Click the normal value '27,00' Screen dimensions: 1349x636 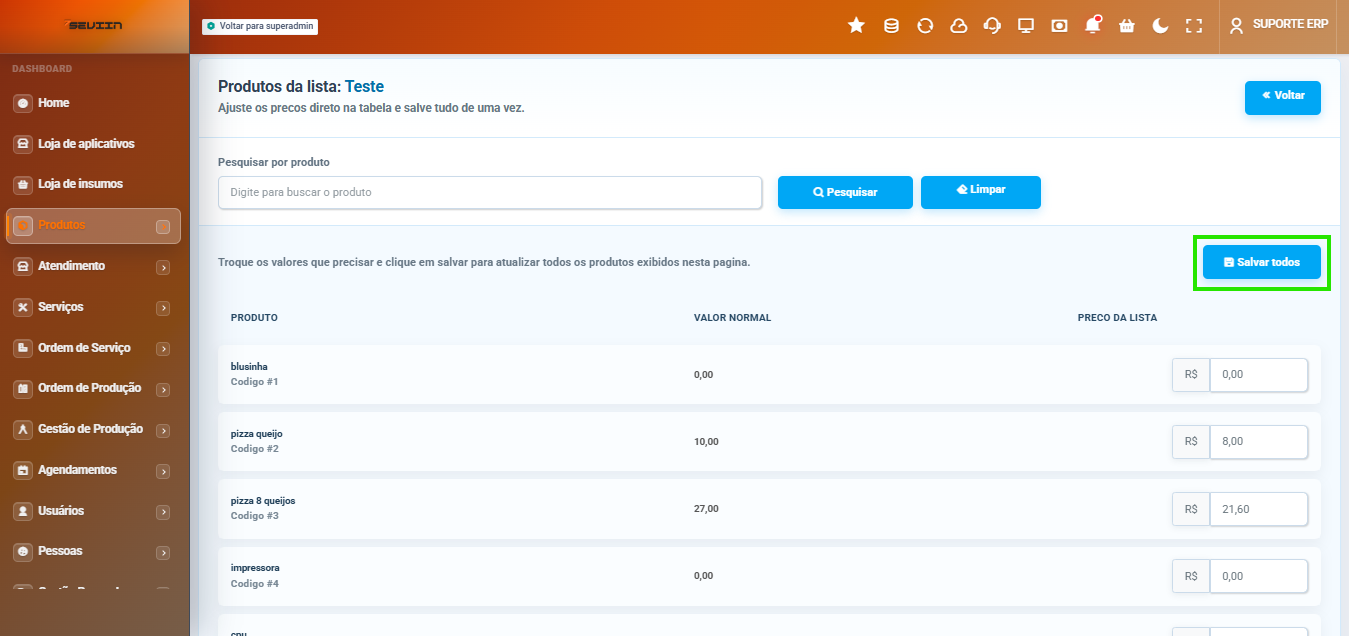pos(706,509)
